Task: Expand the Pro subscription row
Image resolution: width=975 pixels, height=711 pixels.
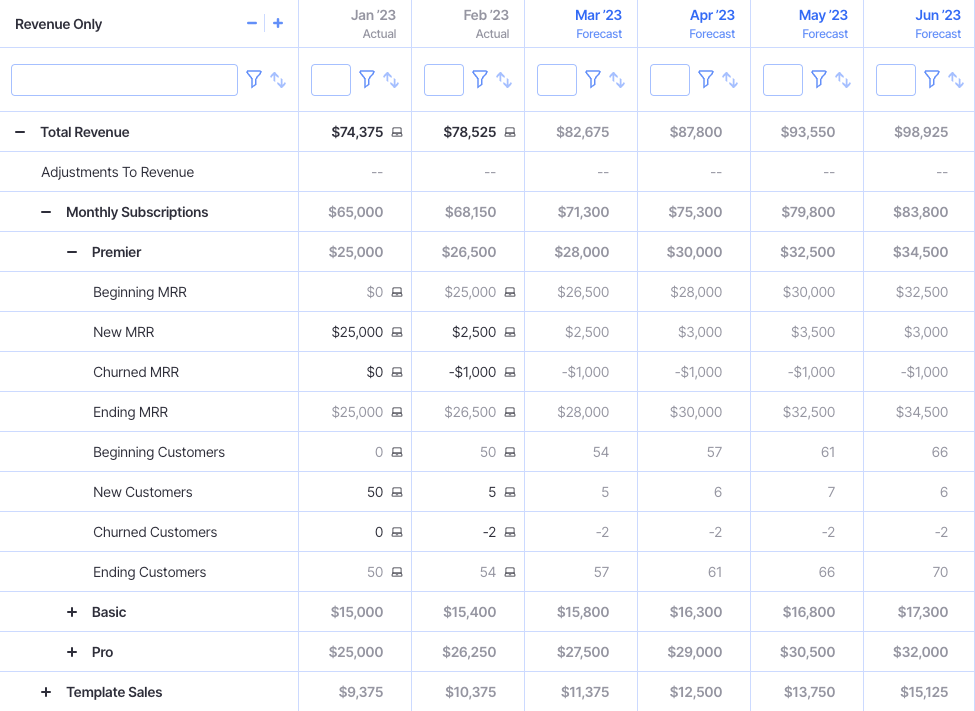Action: tap(71, 651)
